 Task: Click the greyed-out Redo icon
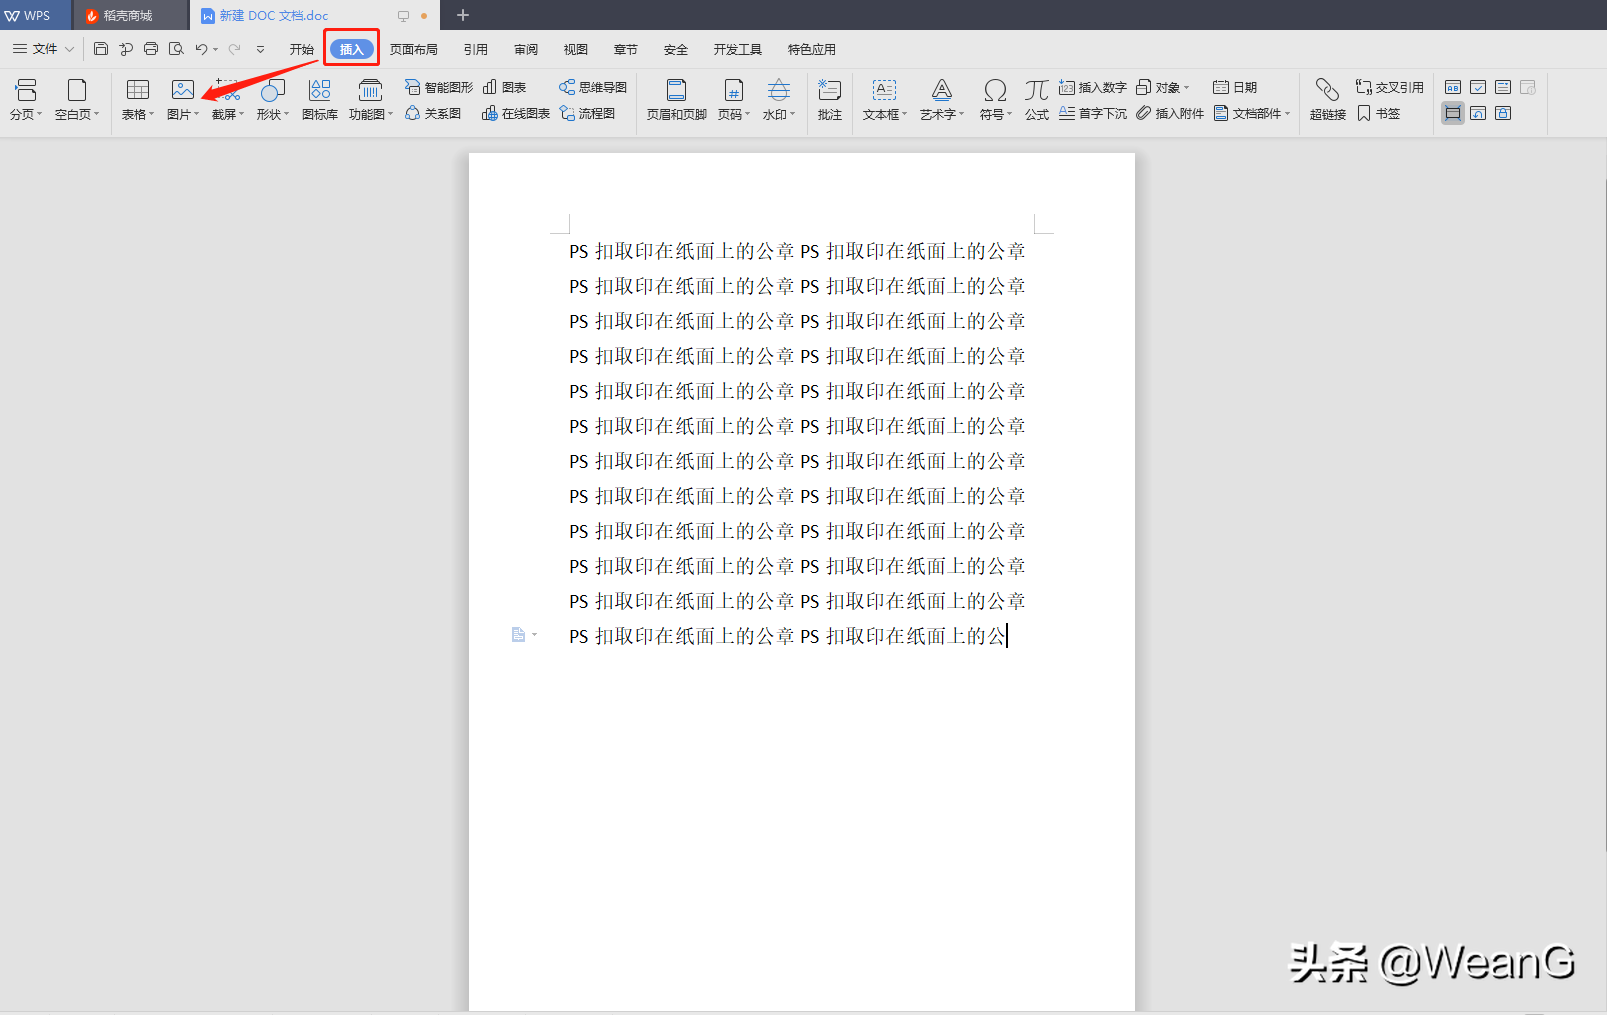point(234,48)
